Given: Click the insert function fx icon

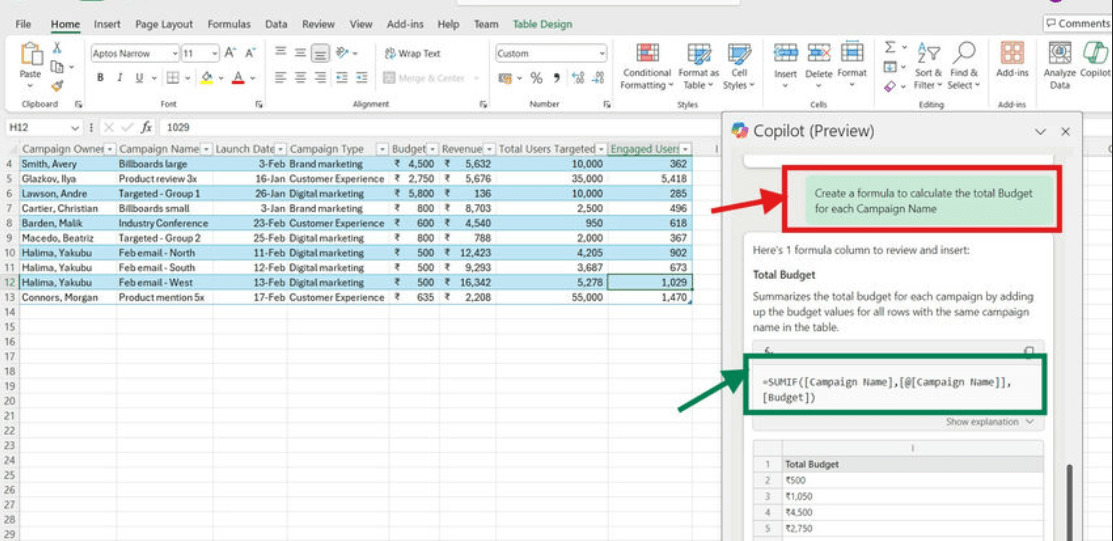Looking at the screenshot, I should point(146,127).
